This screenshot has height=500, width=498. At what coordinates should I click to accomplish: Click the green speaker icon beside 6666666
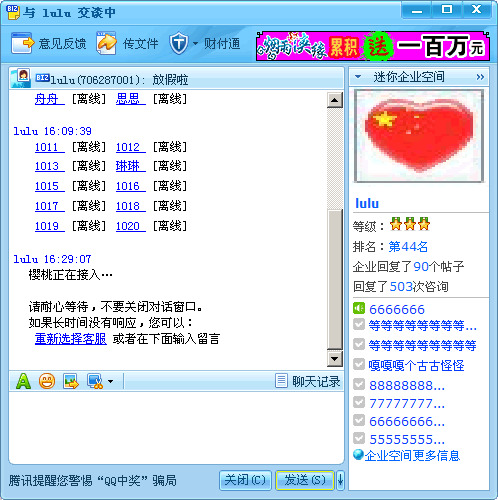pos(359,308)
